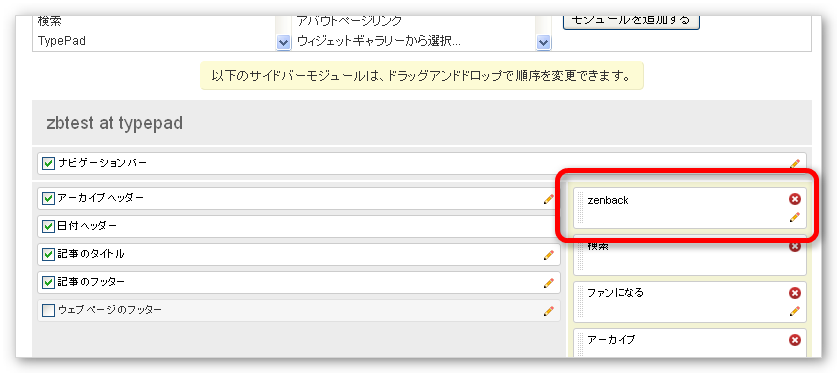Delete the アーカイブ sidebar module
The height and width of the screenshot is (373, 837).
tap(795, 340)
